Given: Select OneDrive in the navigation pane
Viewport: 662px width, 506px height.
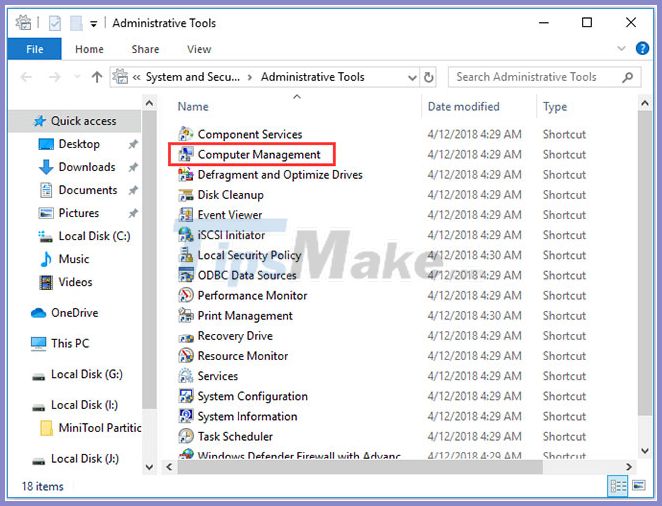Looking at the screenshot, I should point(74,313).
